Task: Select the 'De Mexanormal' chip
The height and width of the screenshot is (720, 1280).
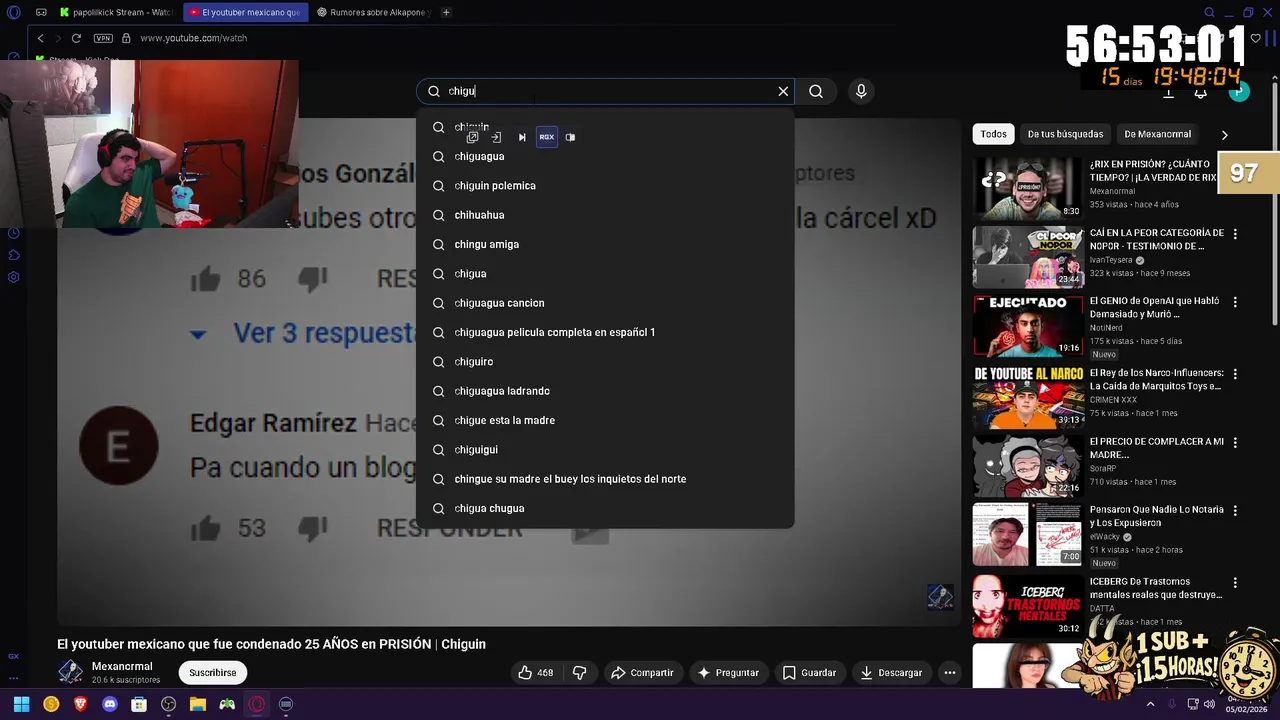Action: [x=1157, y=134]
